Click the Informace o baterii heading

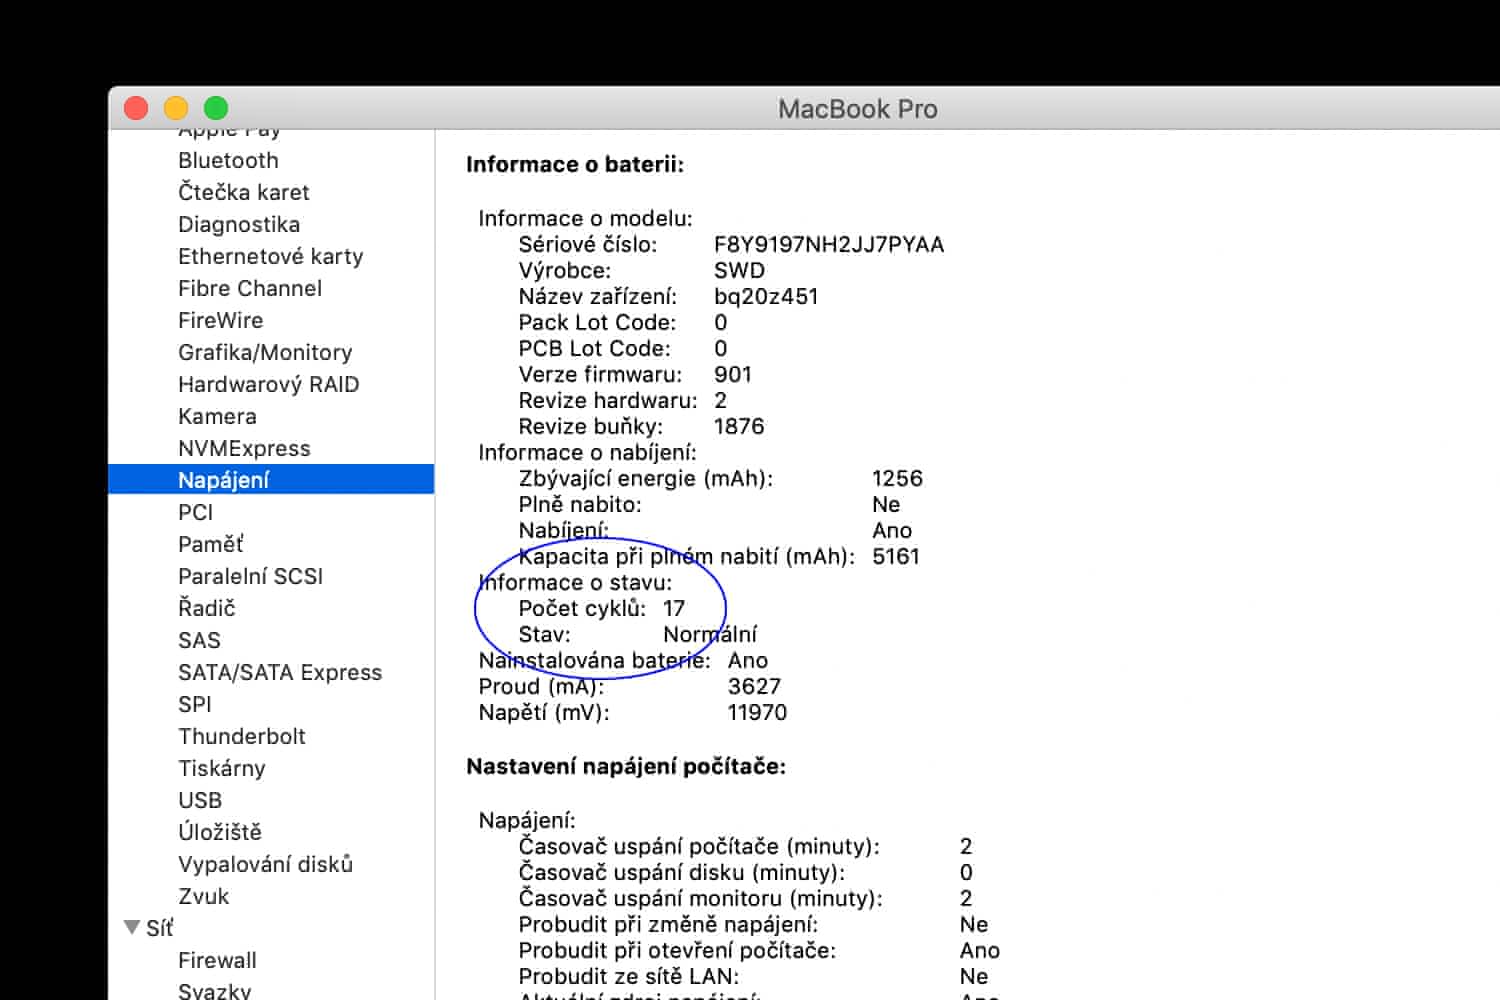575,164
